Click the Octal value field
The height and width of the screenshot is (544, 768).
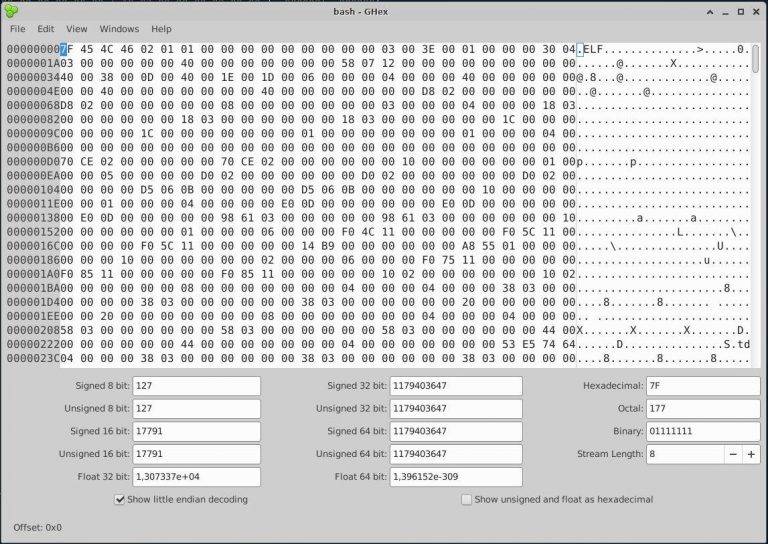703,408
